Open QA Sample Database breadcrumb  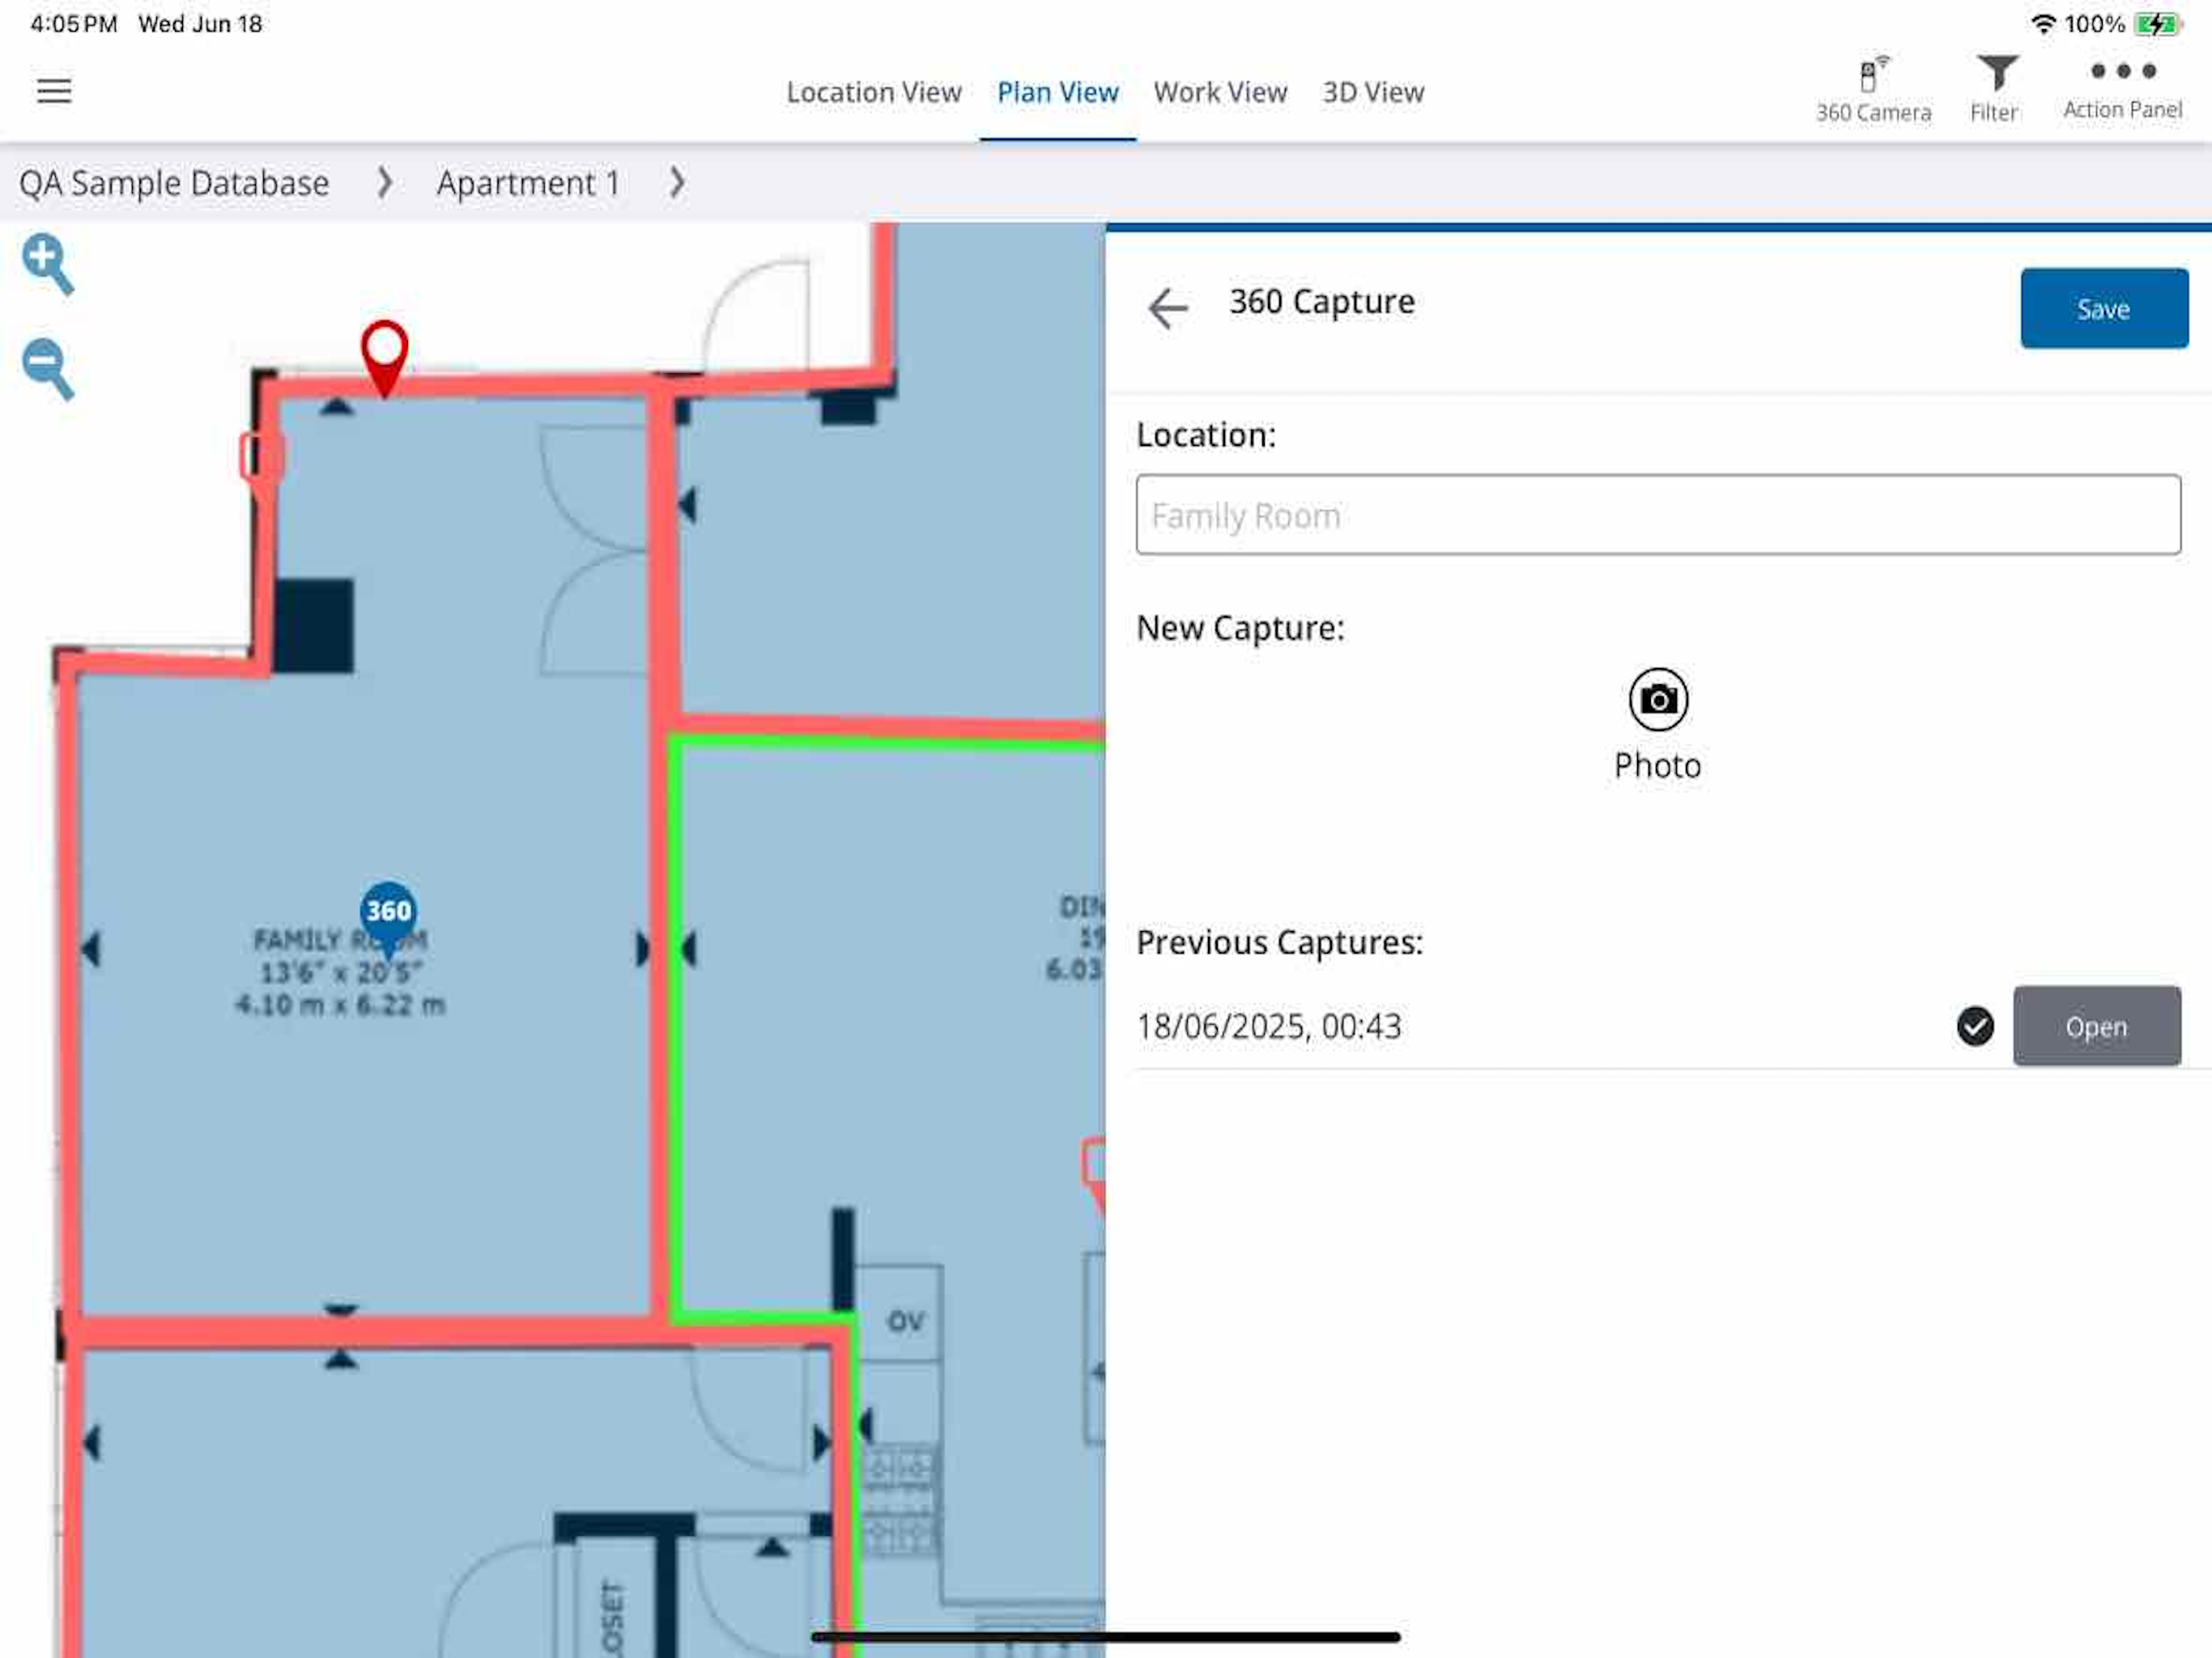174,183
